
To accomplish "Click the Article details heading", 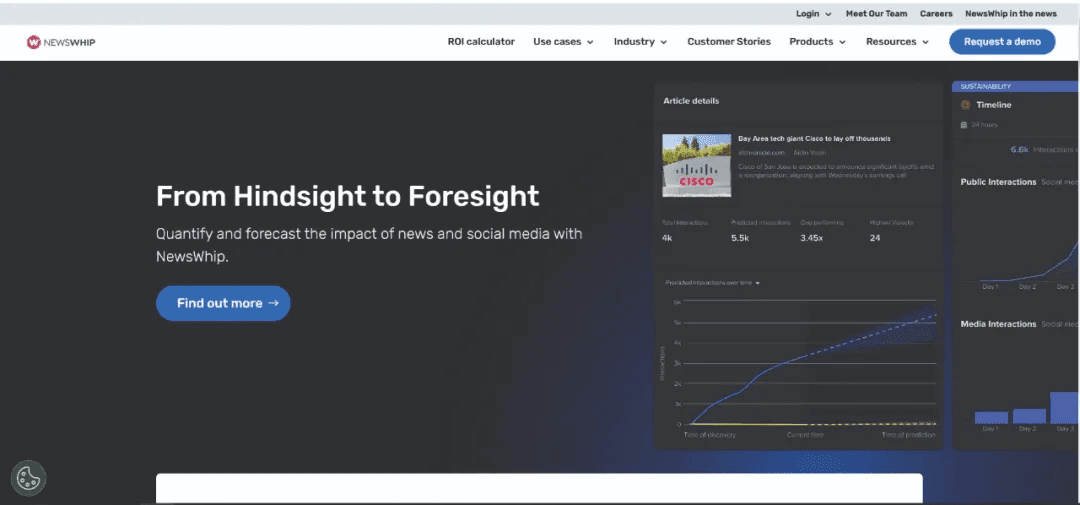I will (x=691, y=101).
